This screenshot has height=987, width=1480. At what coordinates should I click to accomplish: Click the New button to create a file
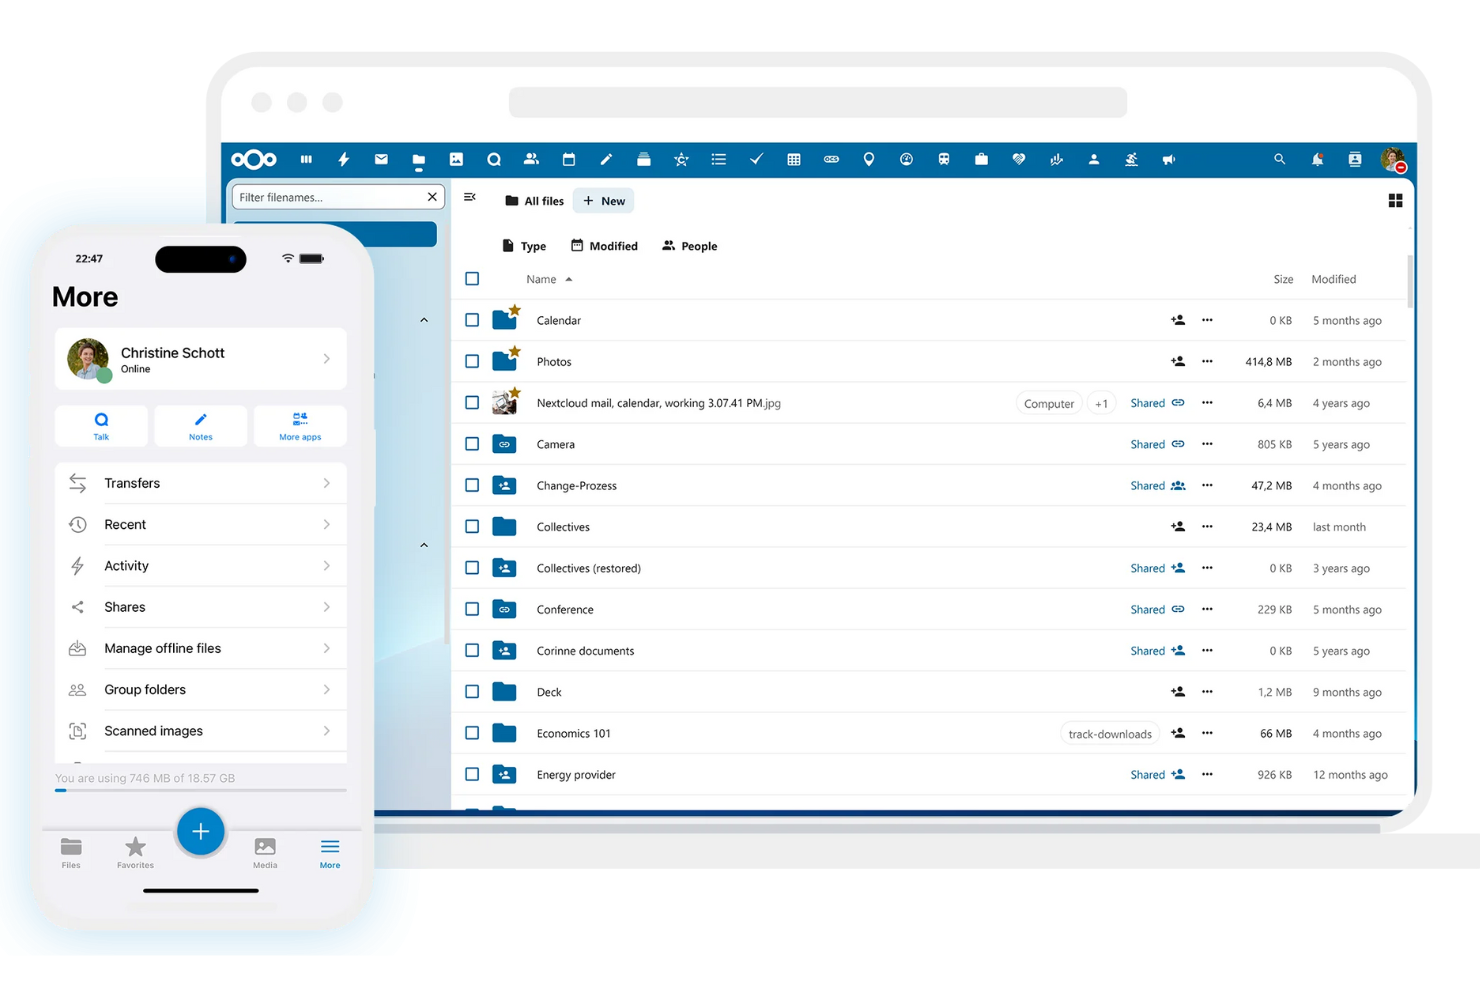coord(603,200)
